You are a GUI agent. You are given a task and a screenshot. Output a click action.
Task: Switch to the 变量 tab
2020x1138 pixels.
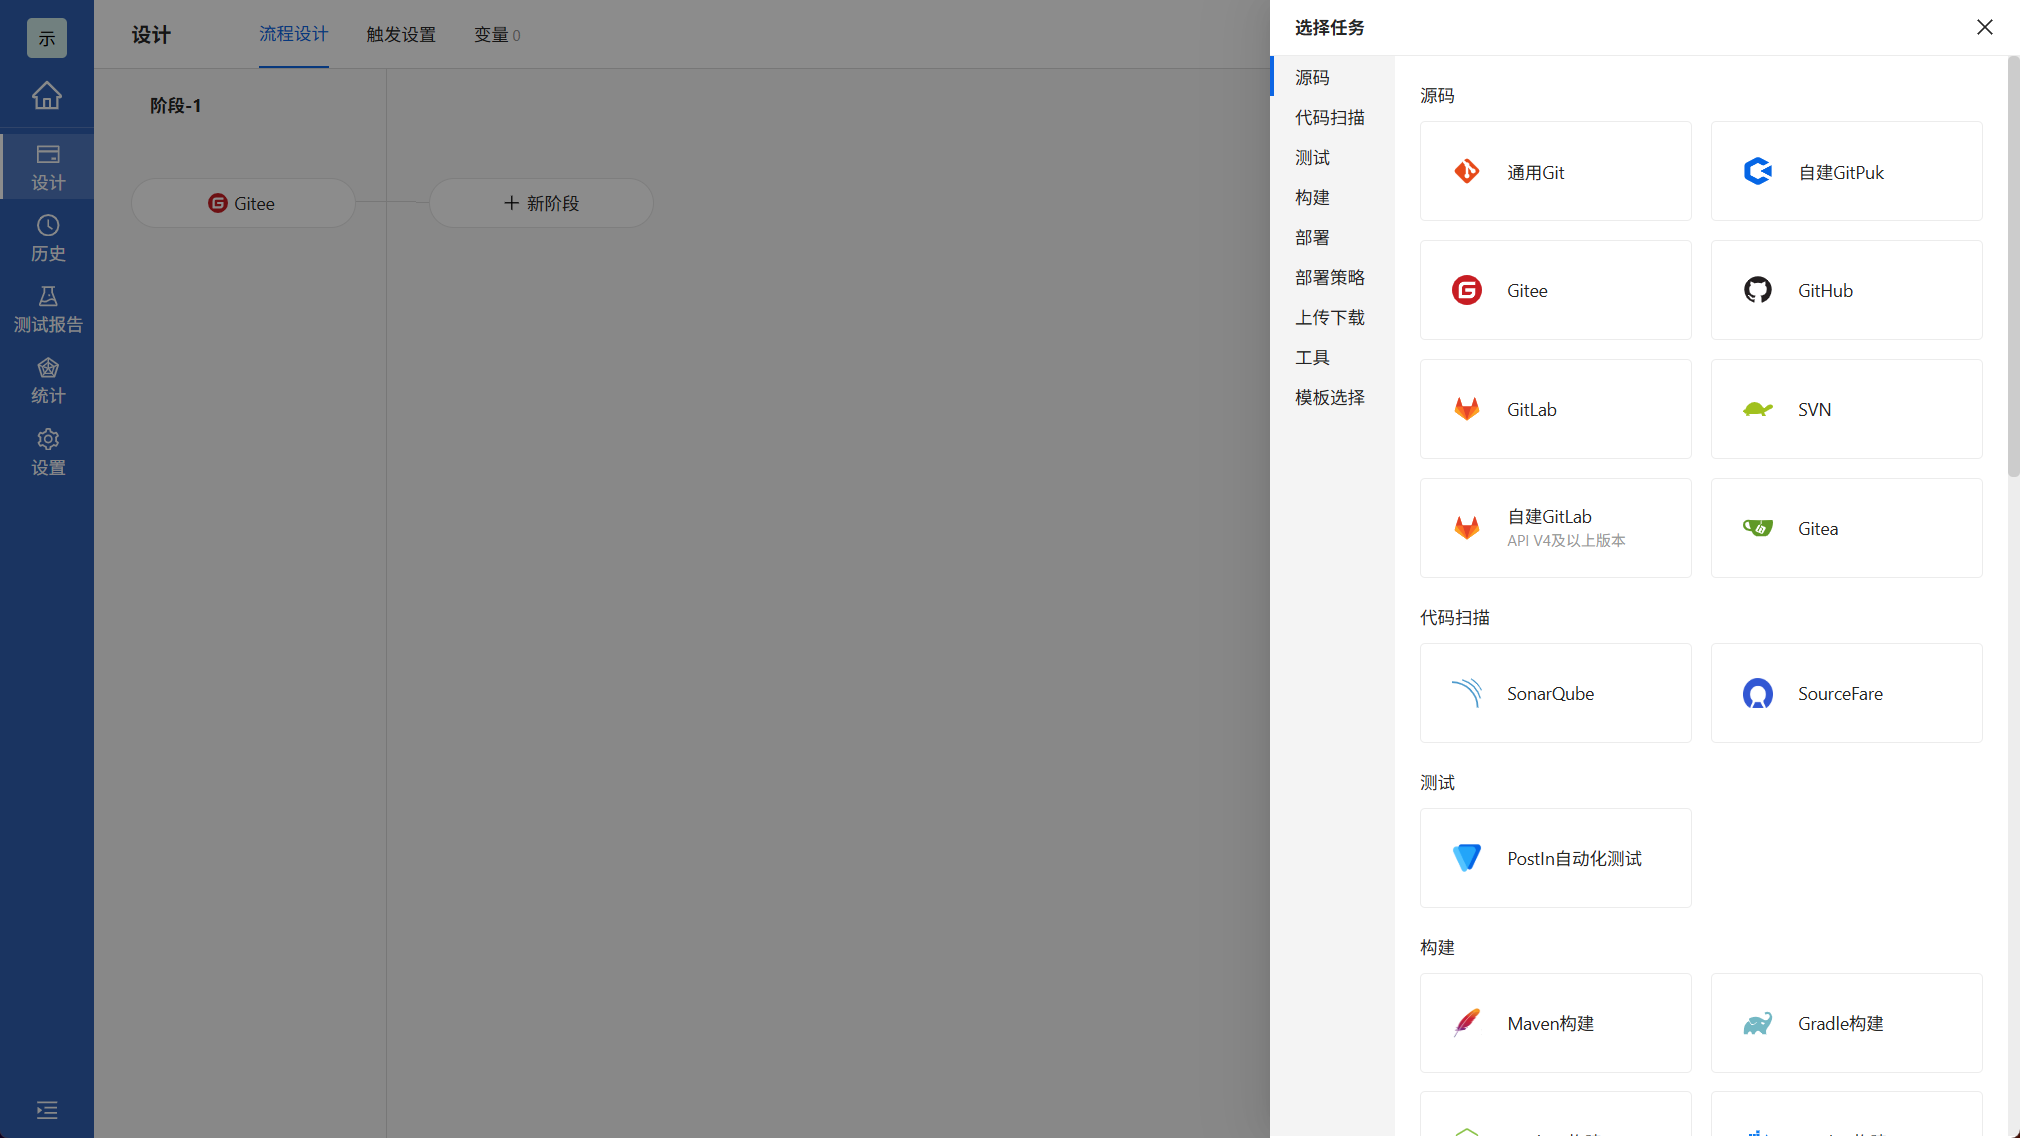[497, 35]
